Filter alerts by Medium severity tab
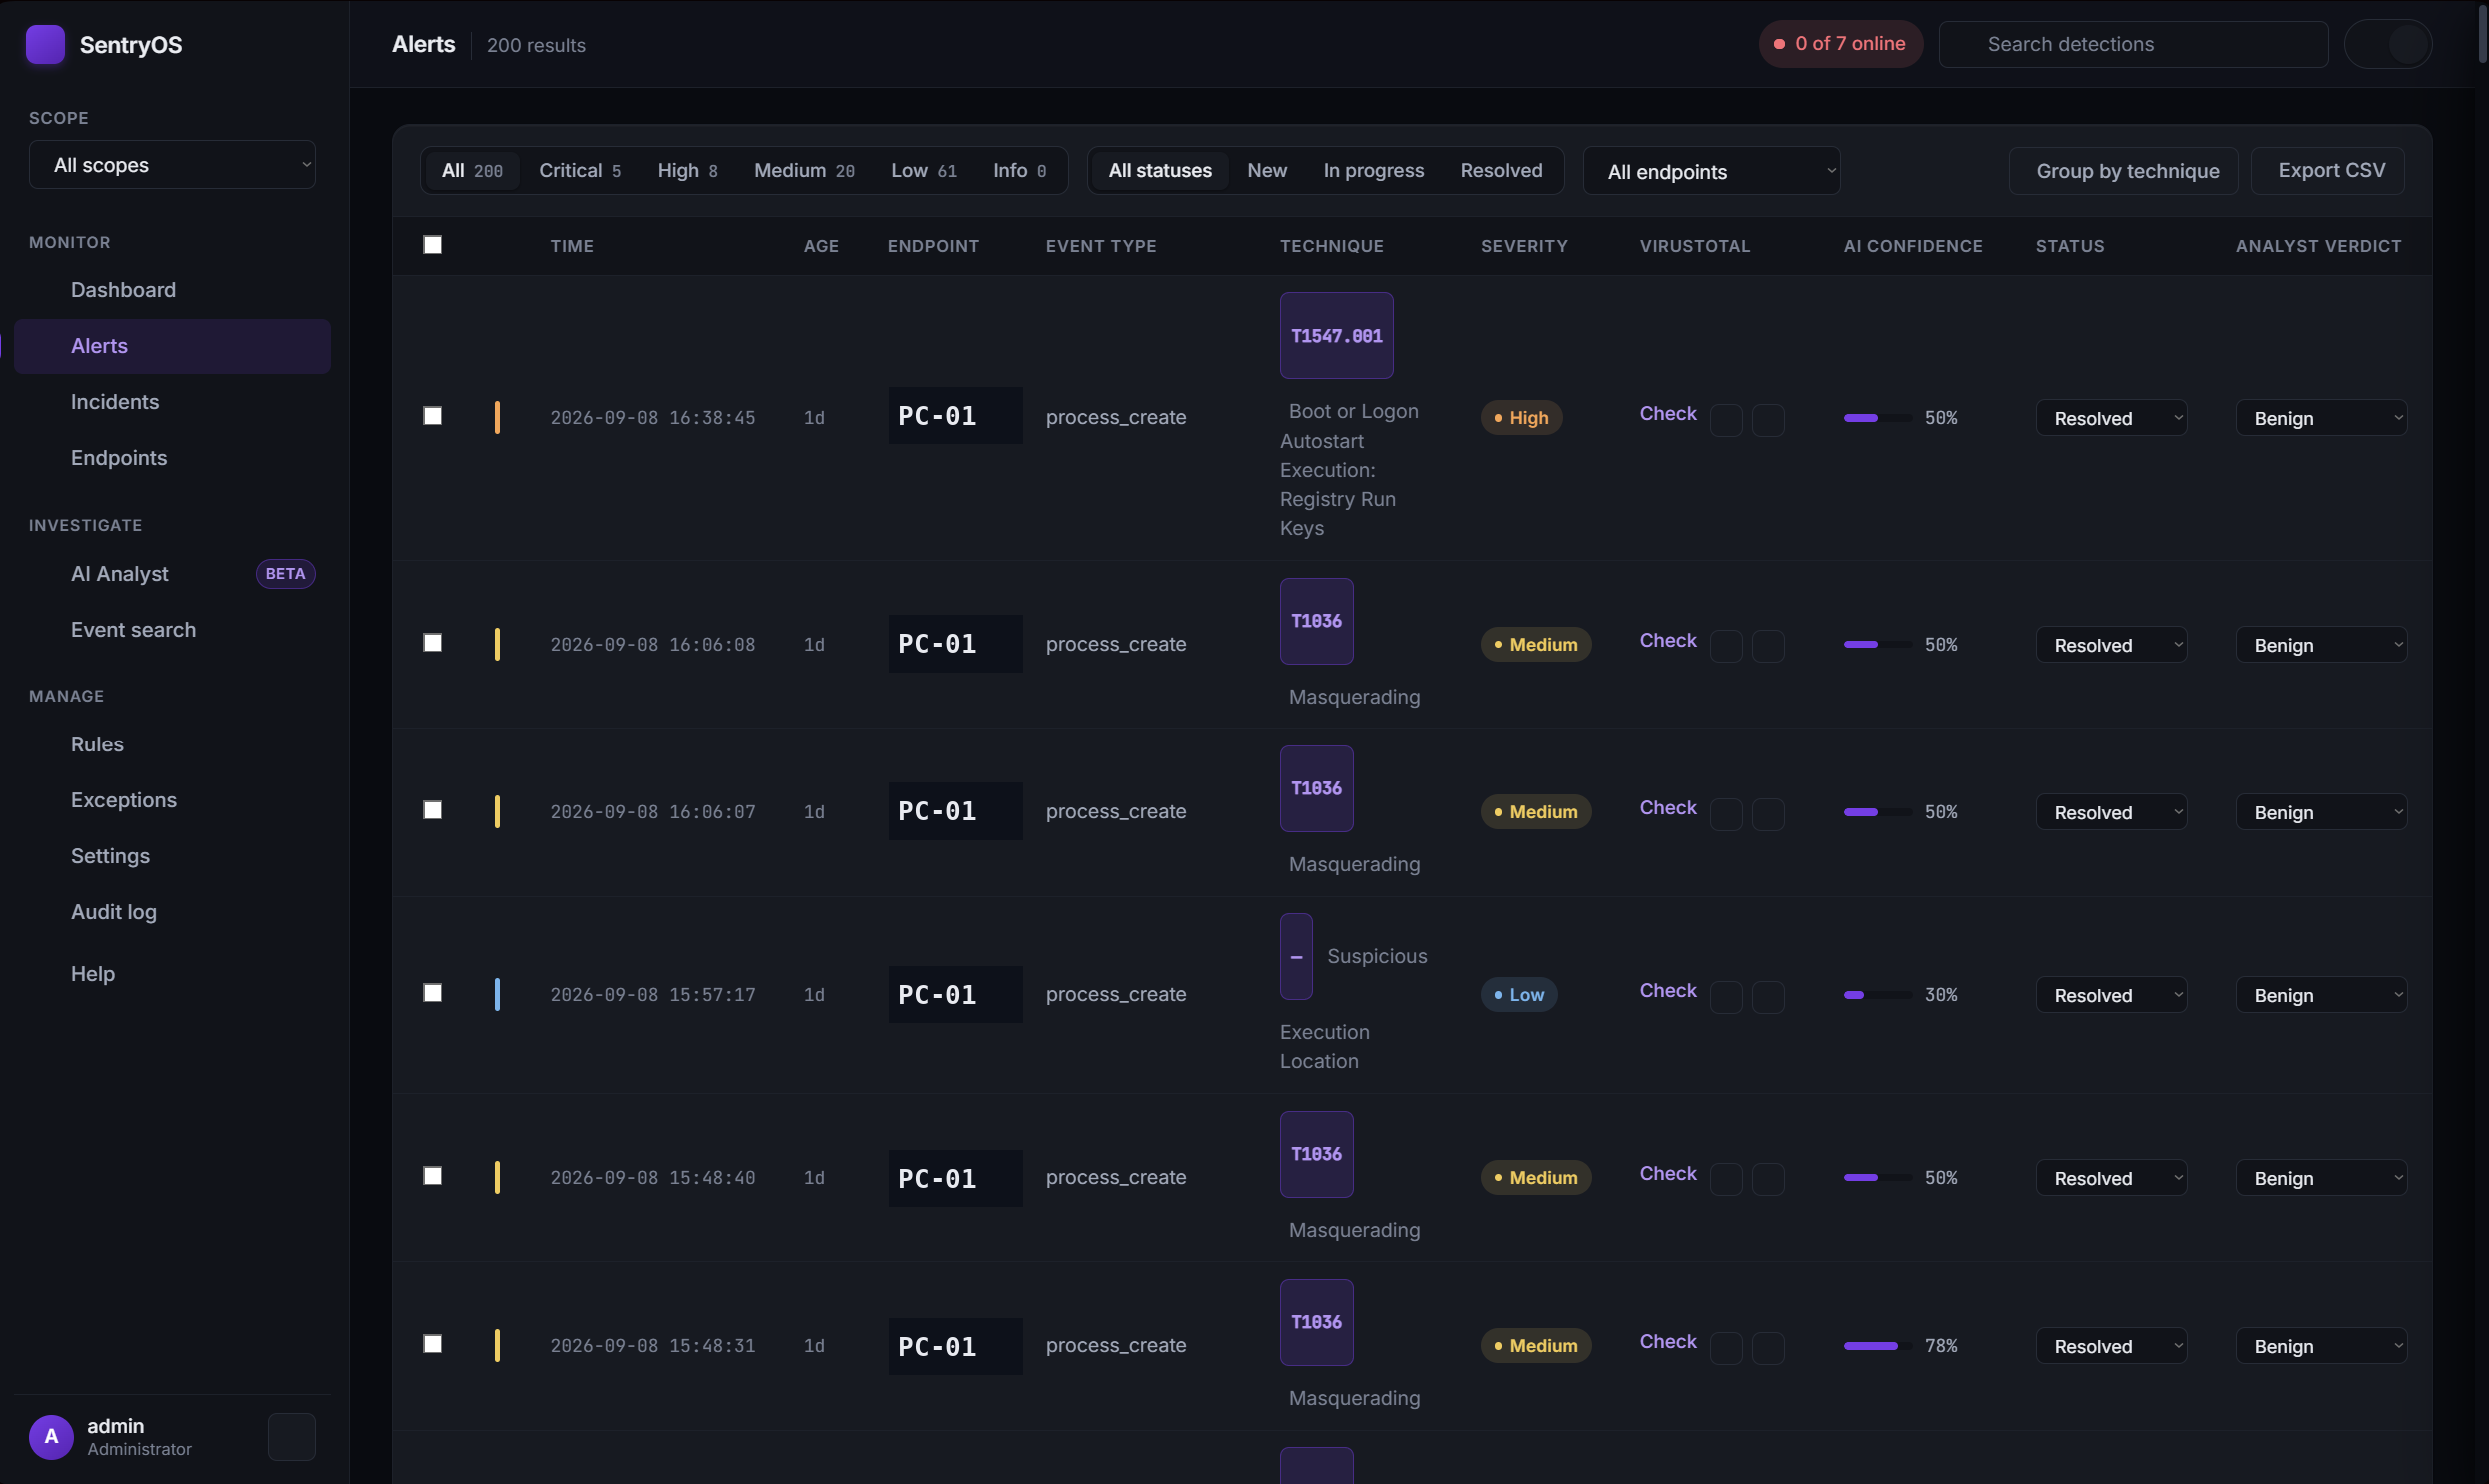This screenshot has width=2489, height=1484. pyautogui.click(x=804, y=170)
